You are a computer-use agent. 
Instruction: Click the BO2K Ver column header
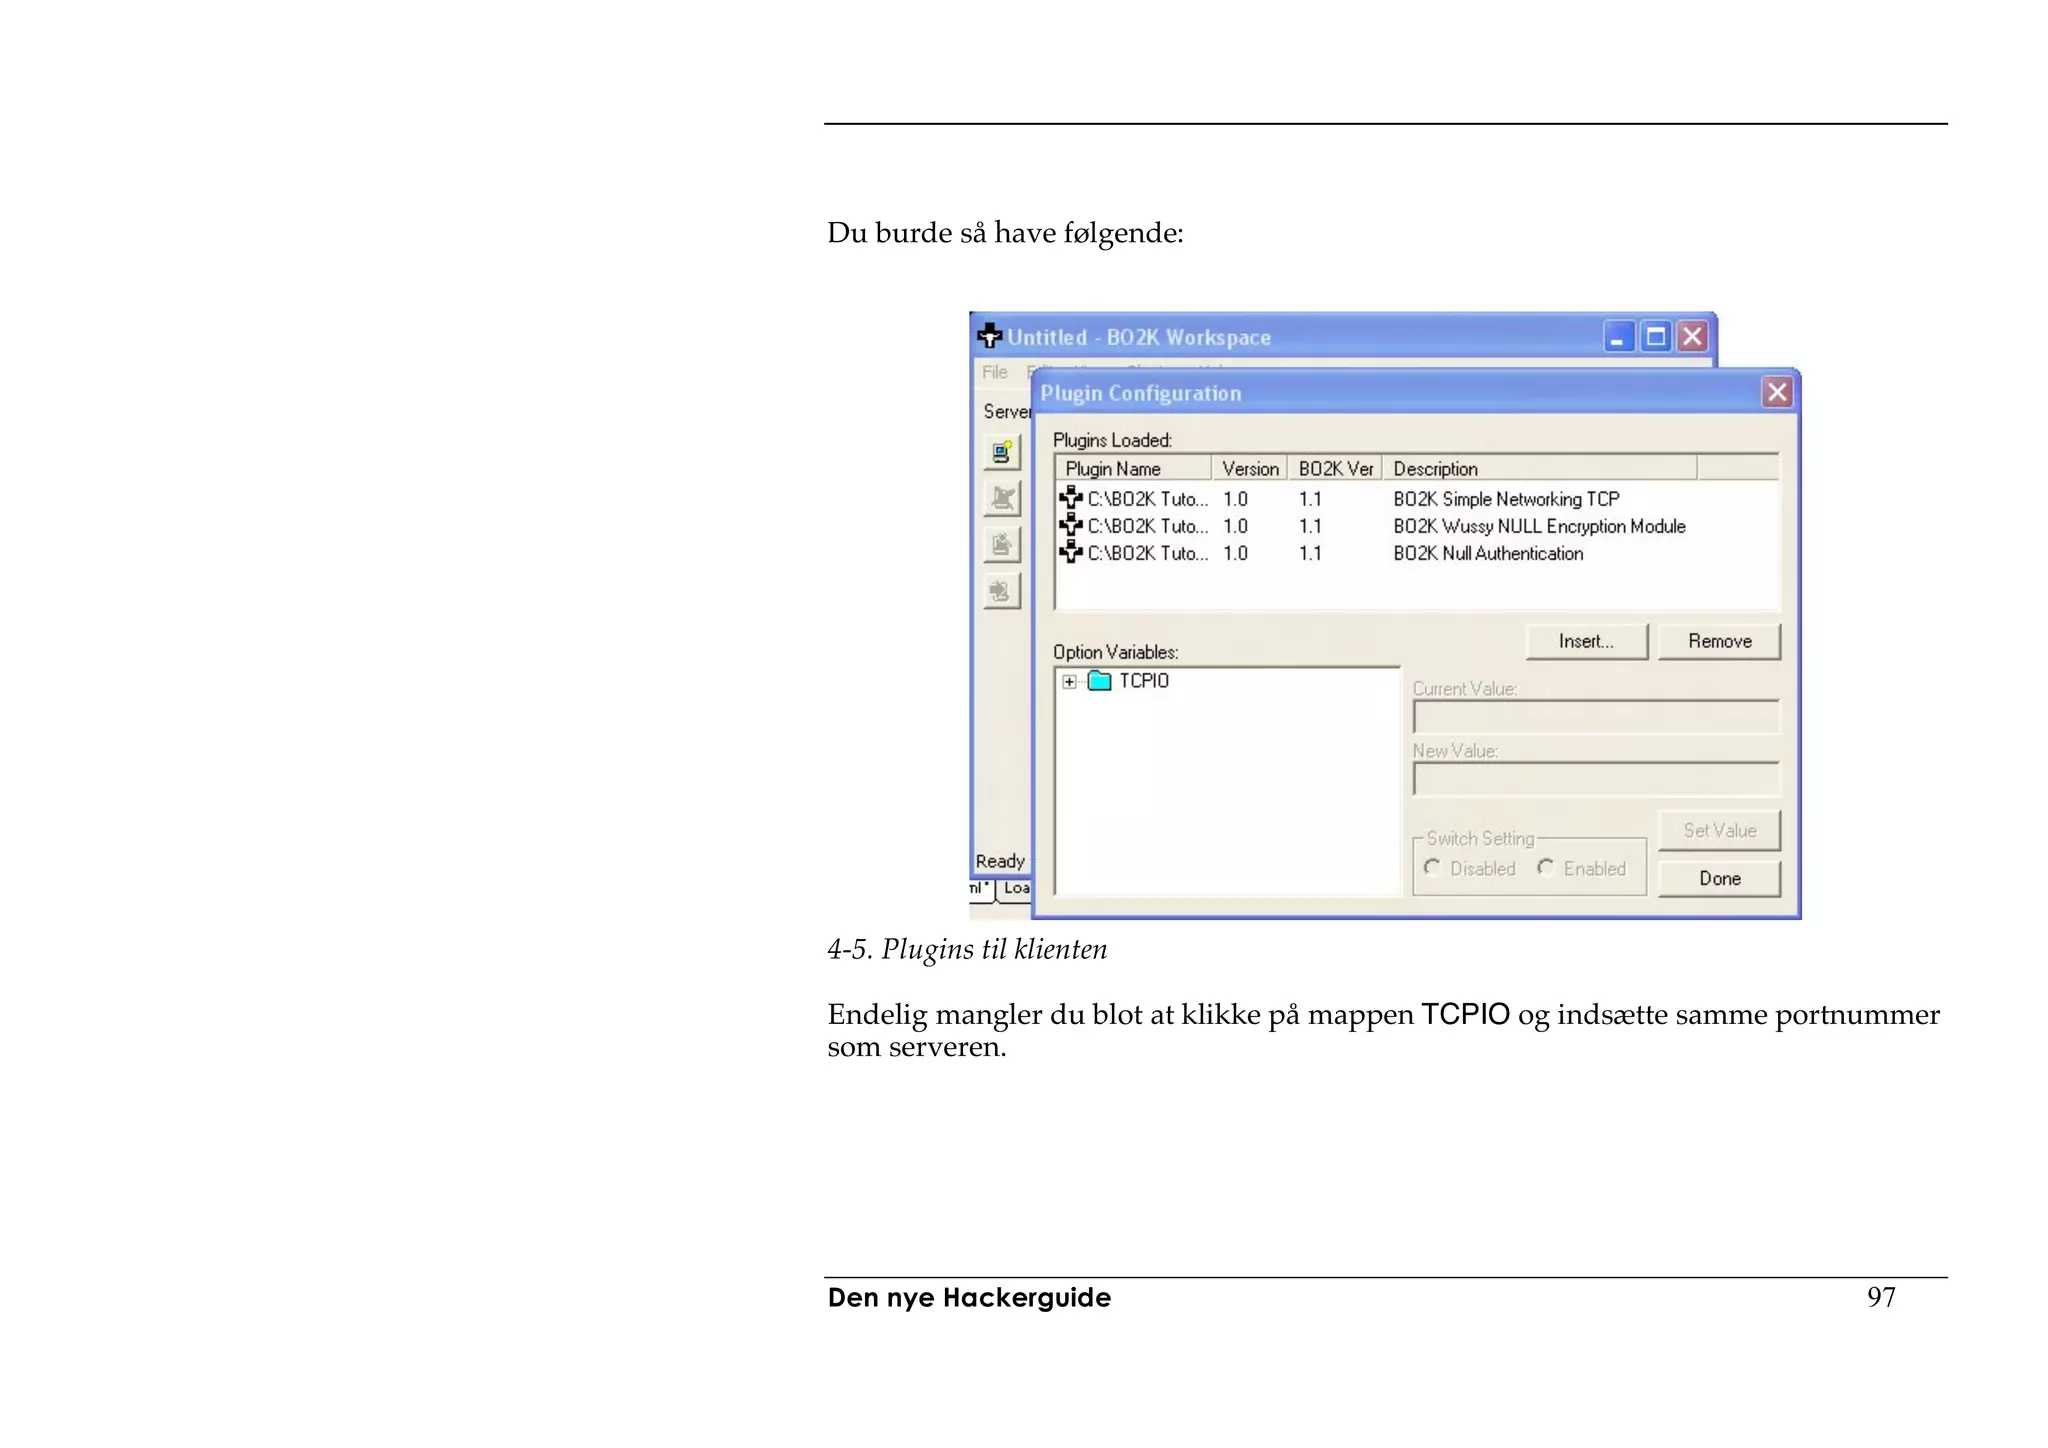[1335, 469]
